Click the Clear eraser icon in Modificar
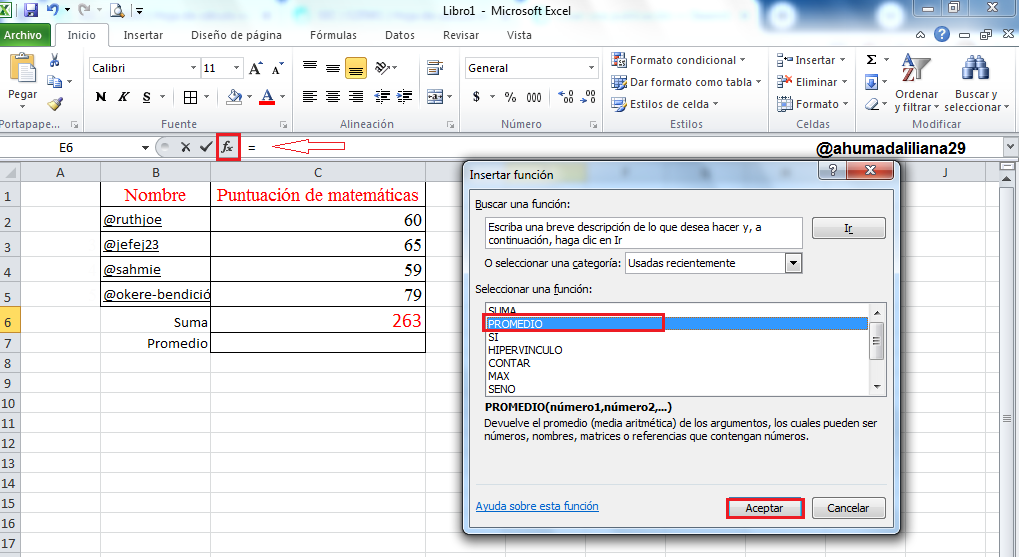The width and height of the screenshot is (1019, 557). coord(871,104)
